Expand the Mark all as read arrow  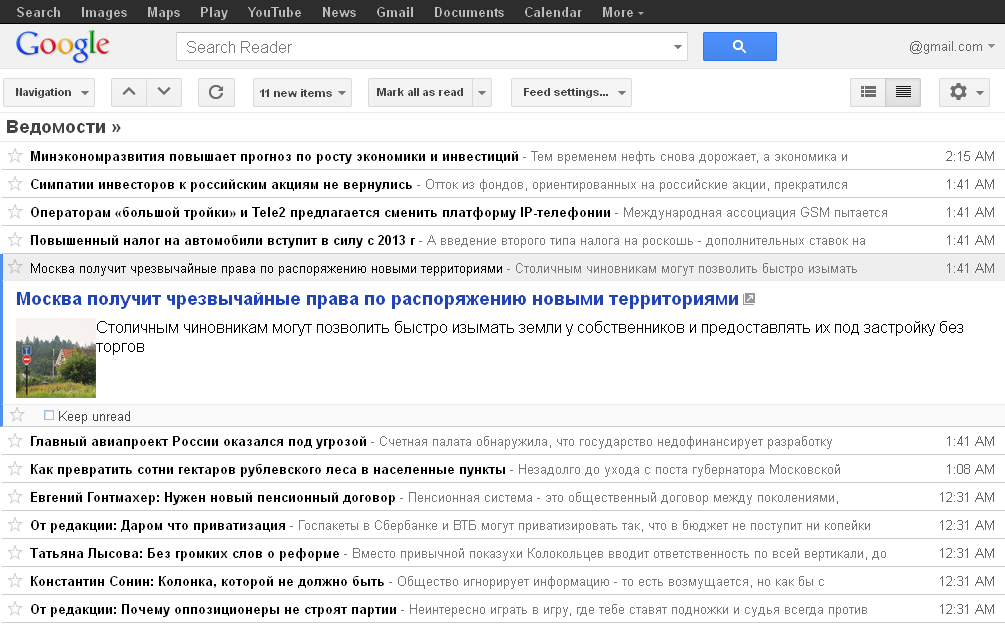(482, 92)
